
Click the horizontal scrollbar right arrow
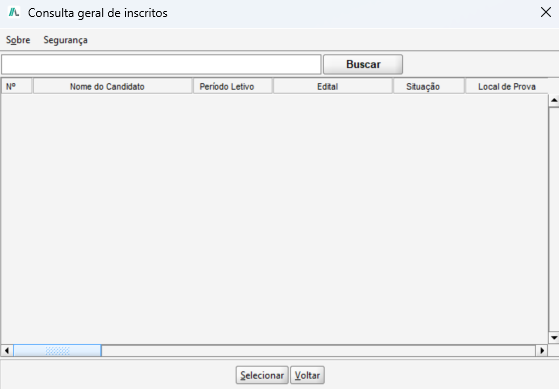pos(542,350)
